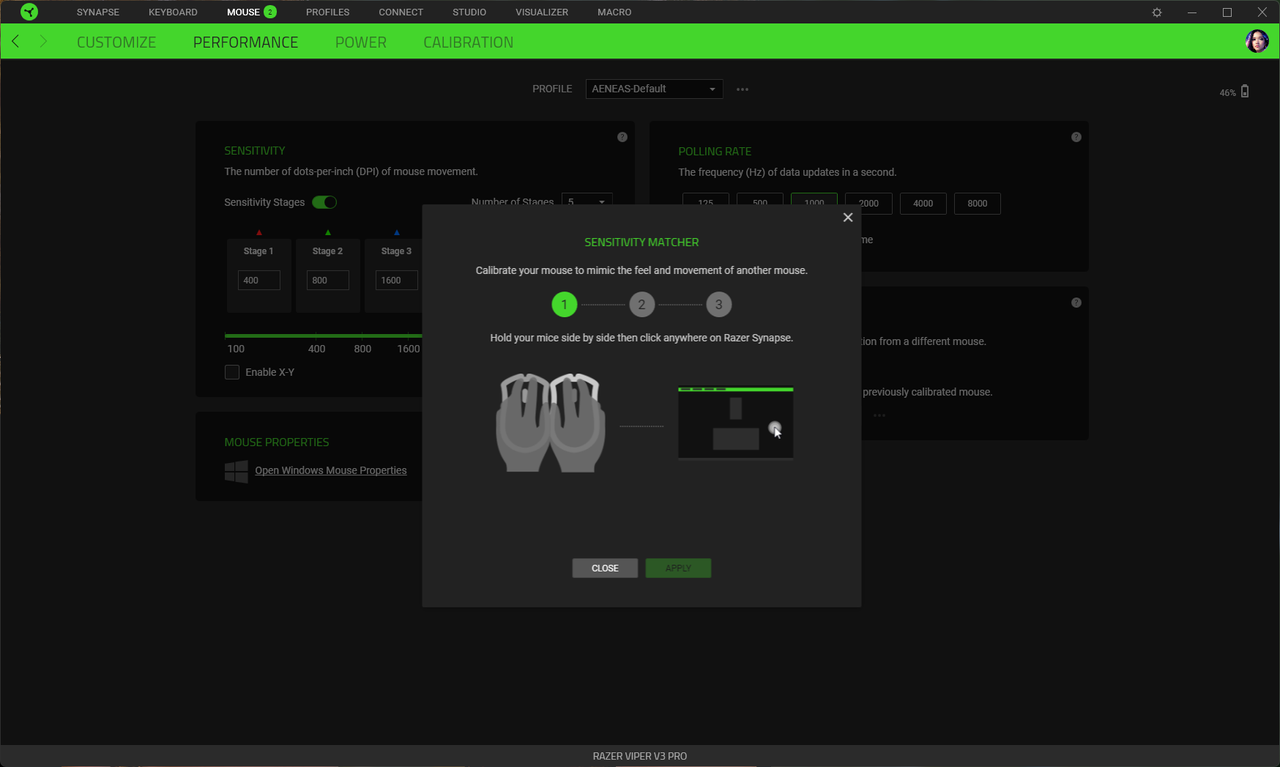Set polling rate to 1000
The width and height of the screenshot is (1280, 767).
click(x=814, y=202)
